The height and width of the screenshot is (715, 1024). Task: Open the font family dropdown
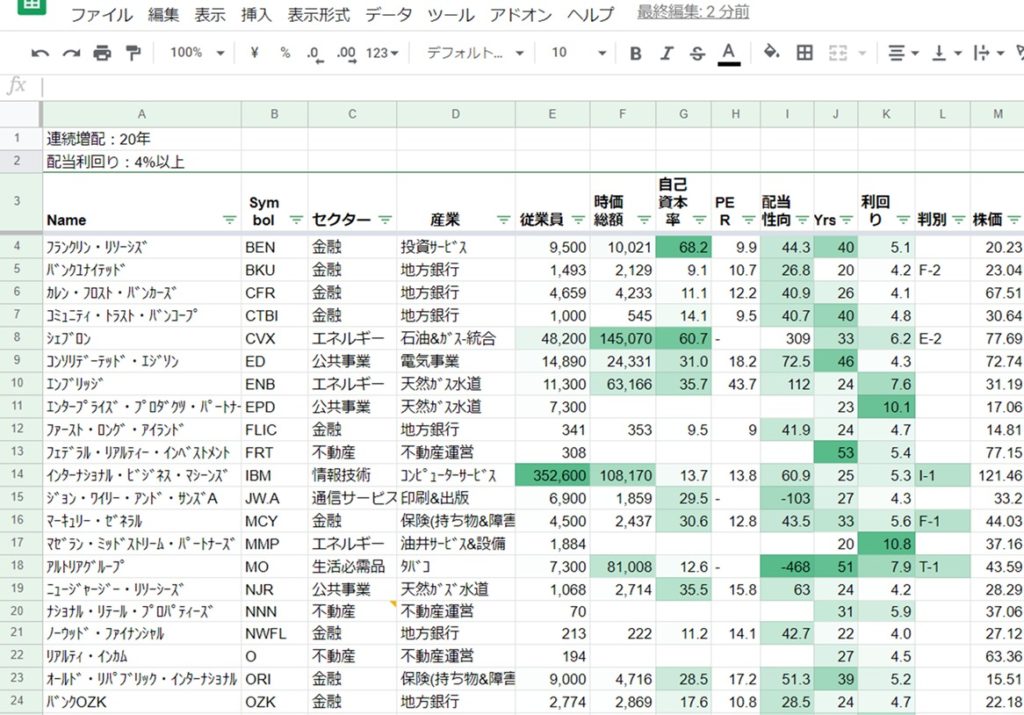(x=475, y=53)
